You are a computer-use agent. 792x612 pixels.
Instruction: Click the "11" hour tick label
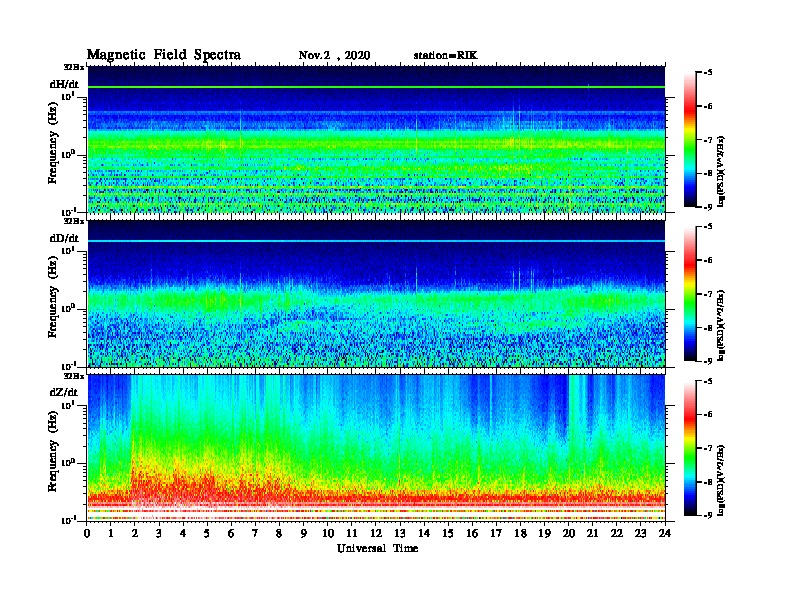pos(352,533)
